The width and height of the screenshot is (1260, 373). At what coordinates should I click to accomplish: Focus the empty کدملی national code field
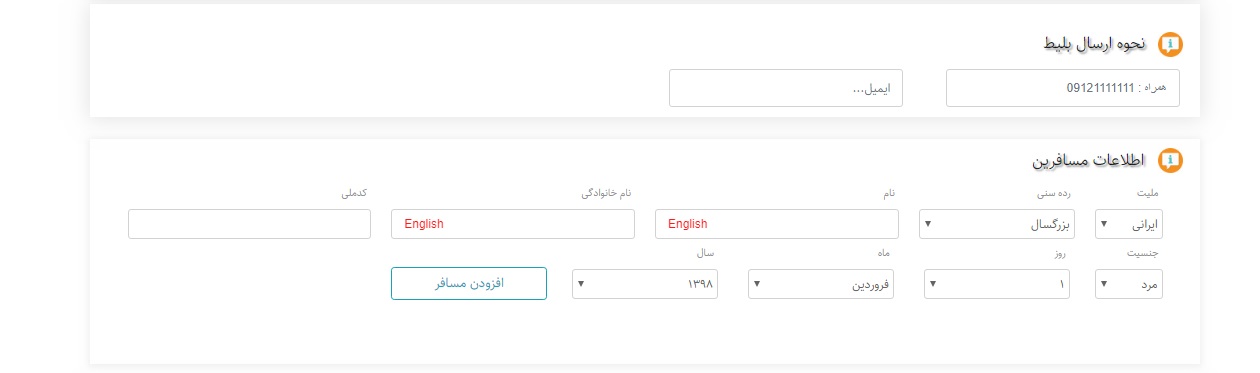pyautogui.click(x=249, y=224)
